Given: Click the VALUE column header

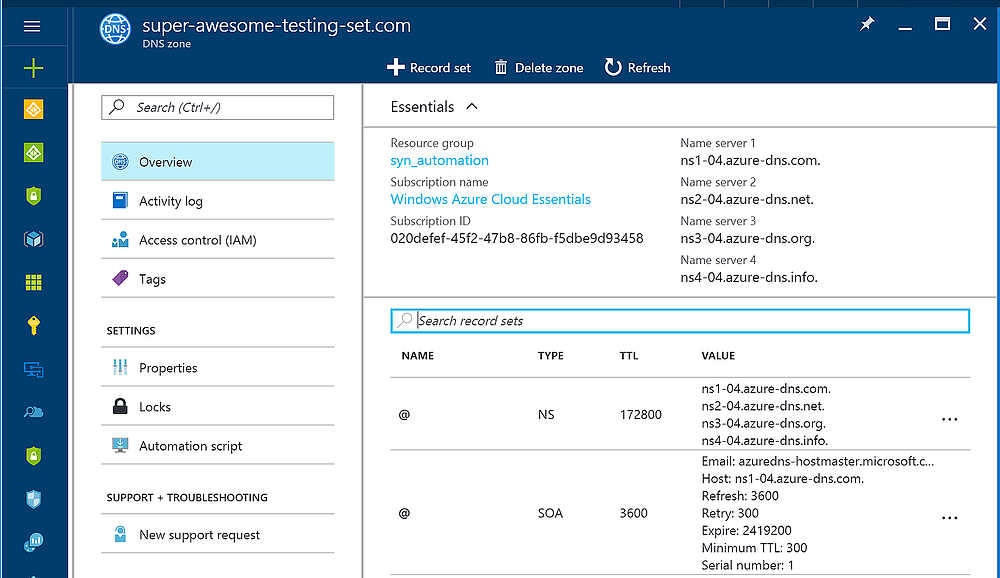Looking at the screenshot, I should [718, 355].
